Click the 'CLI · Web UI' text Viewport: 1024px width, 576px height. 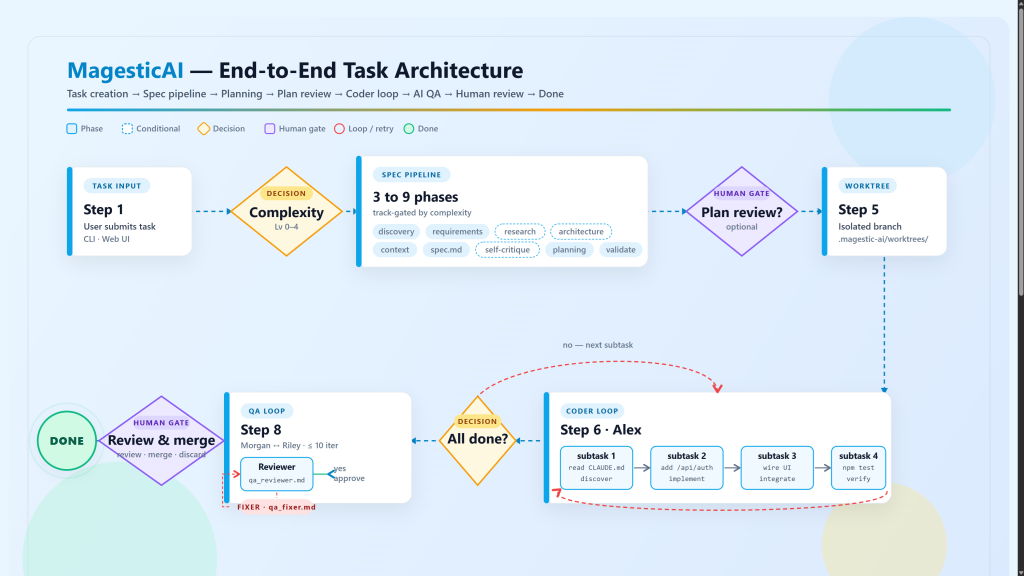(x=106, y=239)
